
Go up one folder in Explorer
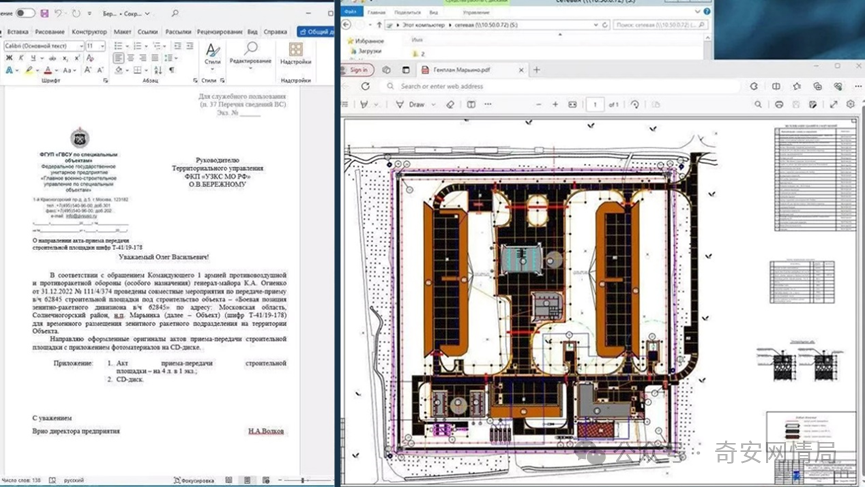pyautogui.click(x=379, y=25)
